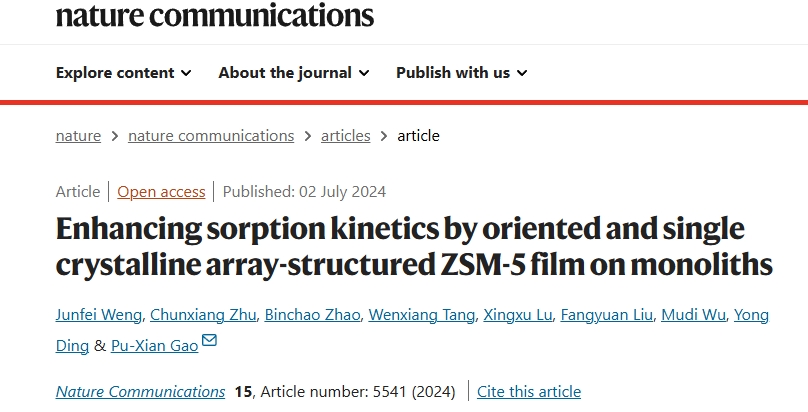Open corresponding author Pu-Xian Gao

(155, 346)
